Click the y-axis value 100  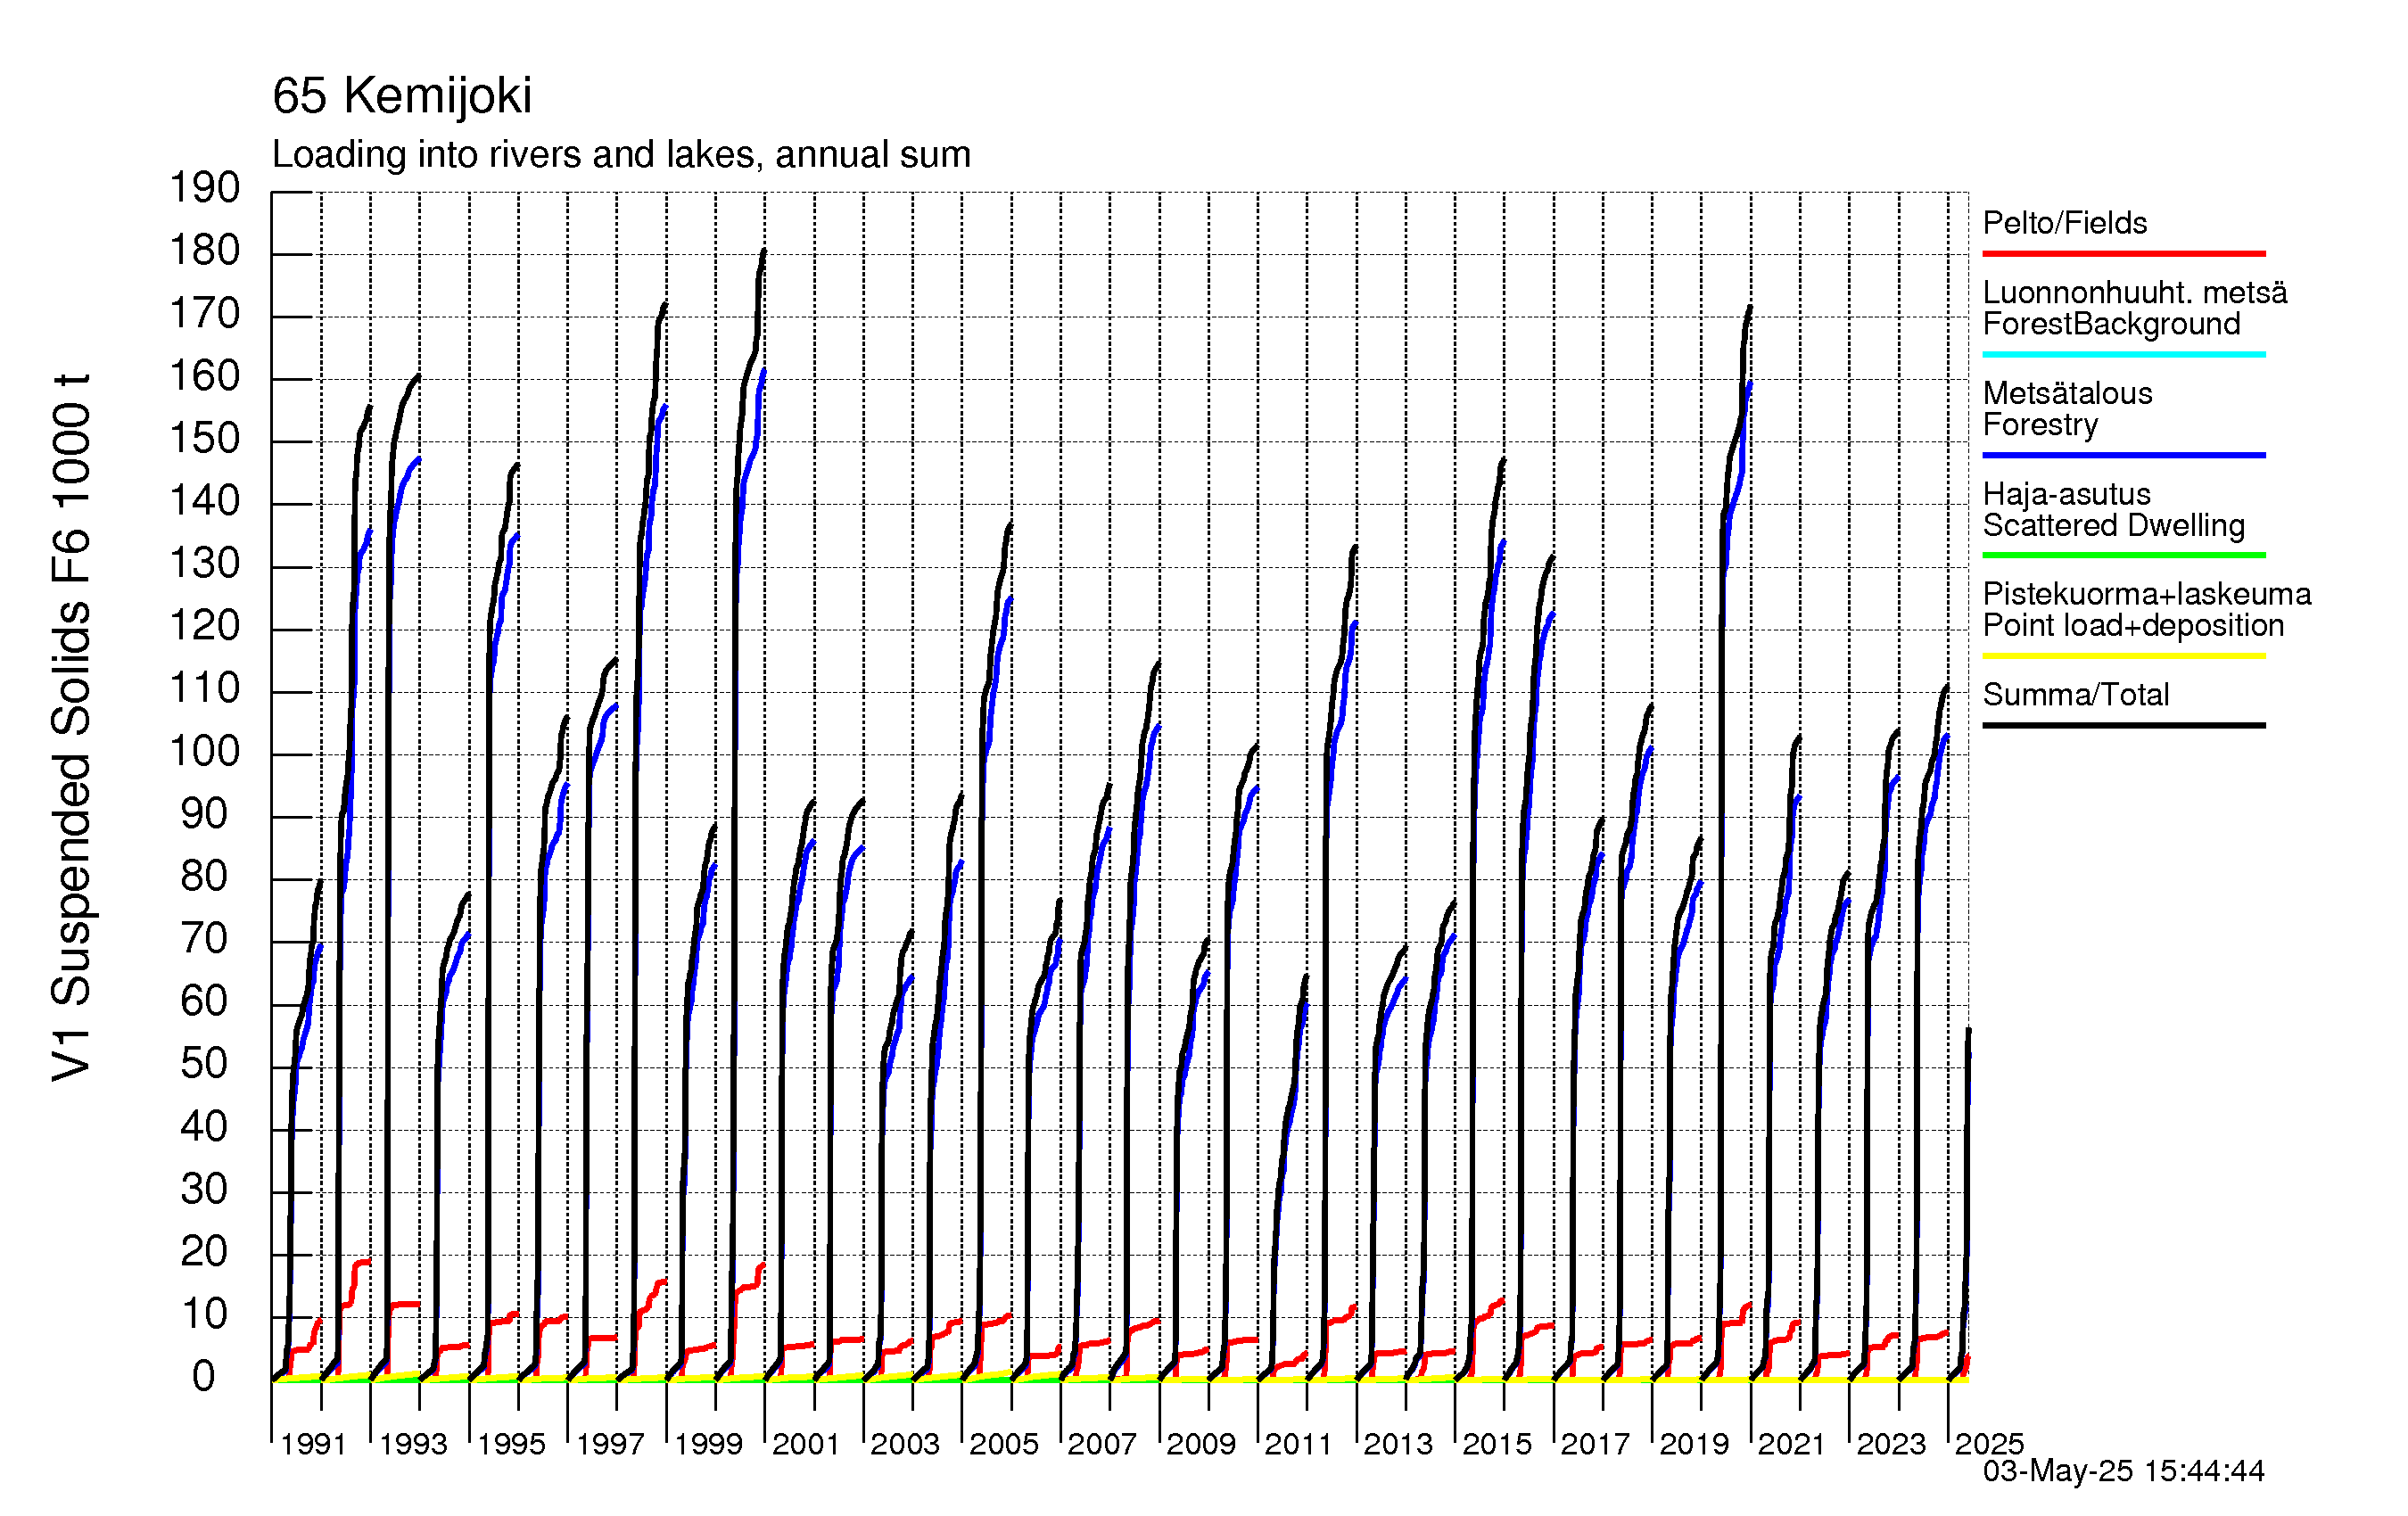[x=204, y=752]
